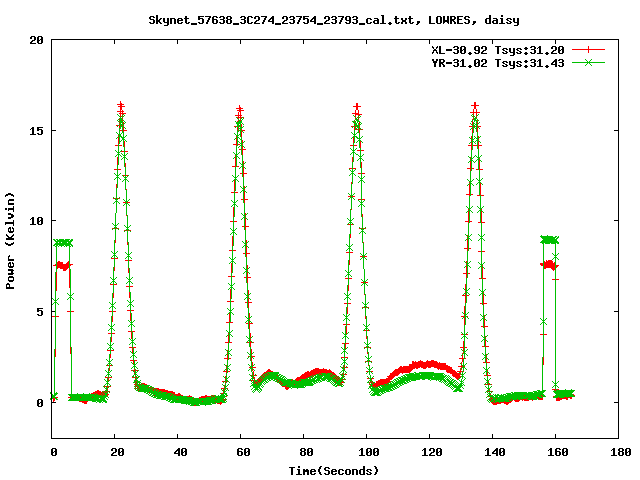The height and width of the screenshot is (480, 640).
Task: Click the green calibration plateau near 158 seconds
Action: [549, 240]
